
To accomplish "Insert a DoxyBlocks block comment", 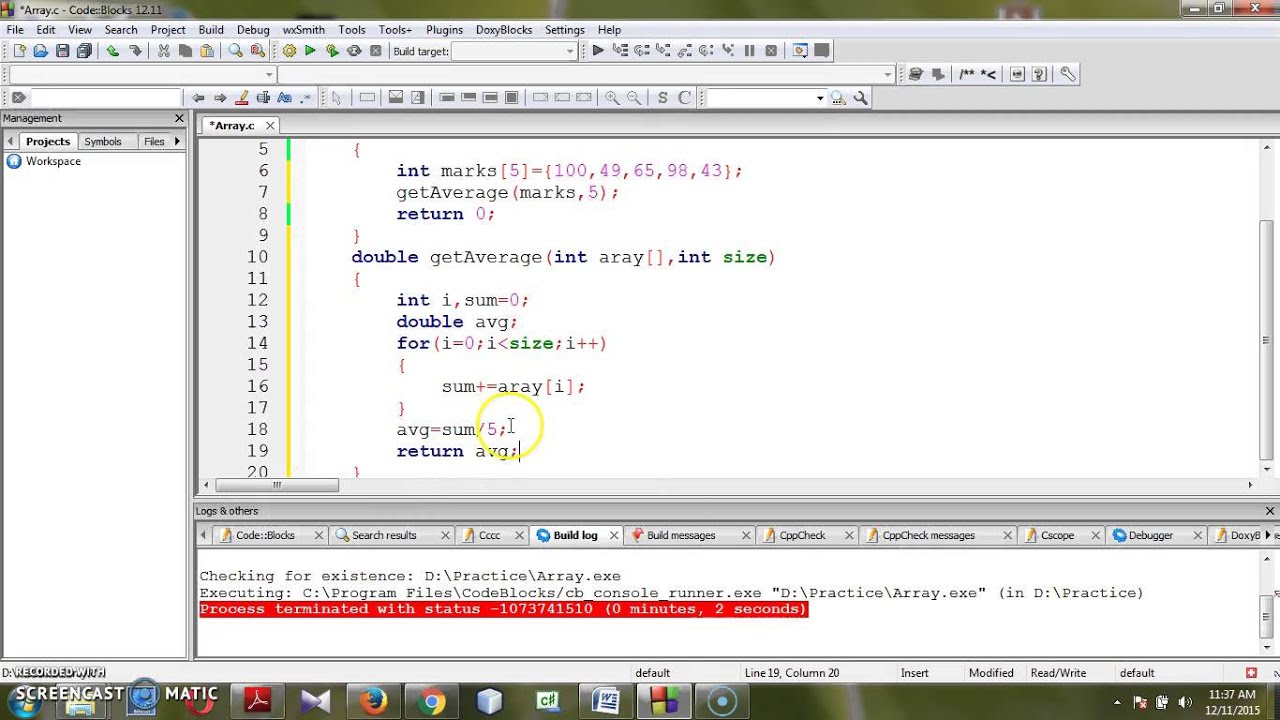I will click(x=967, y=74).
